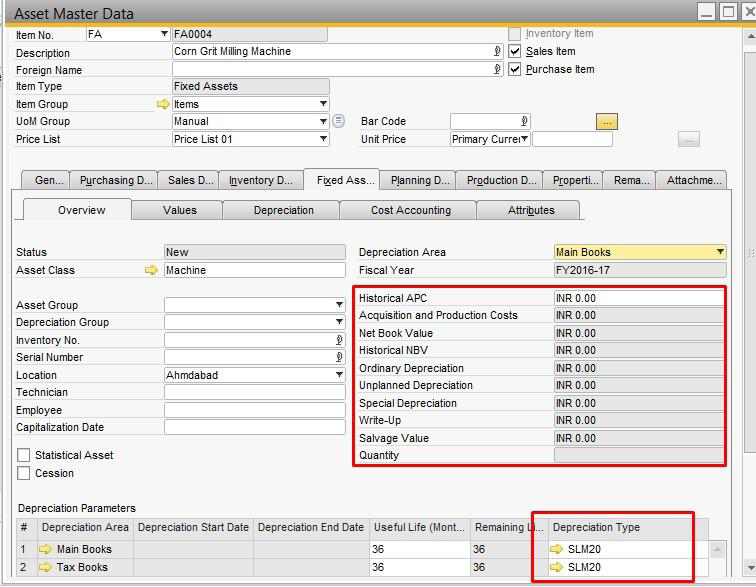Expand the Price List dropdown
Image resolution: width=756 pixels, height=587 pixels.
coord(323,139)
